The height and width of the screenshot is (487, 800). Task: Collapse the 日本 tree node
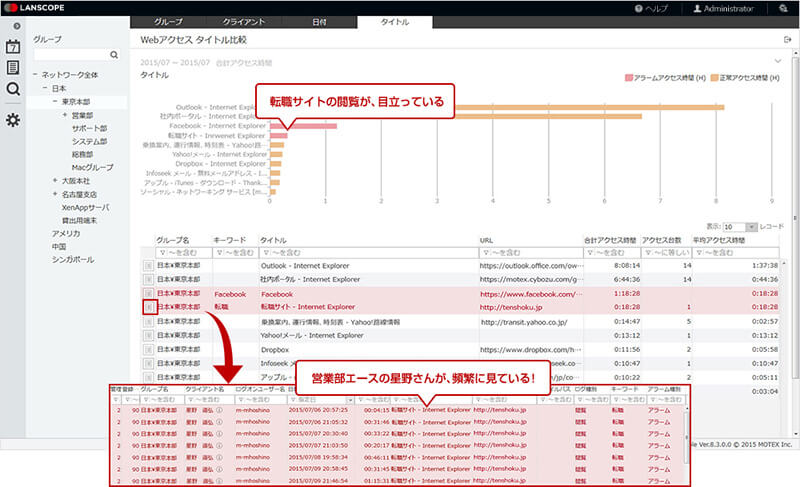click(45, 88)
